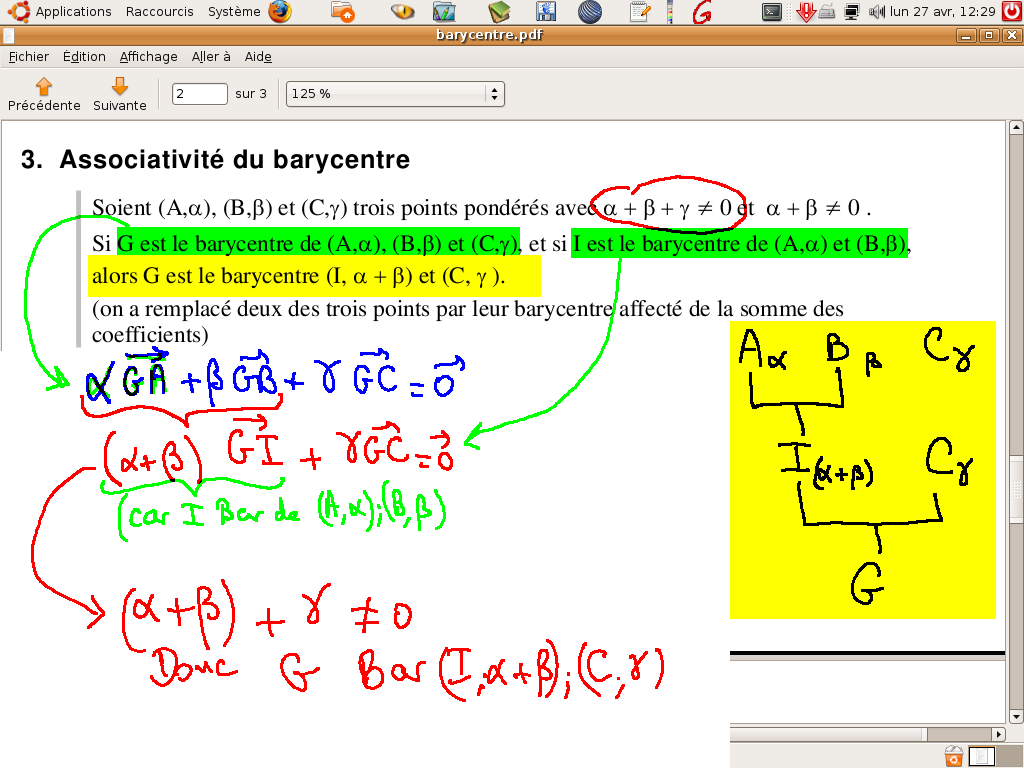Click the network monitor tray icon
The height and width of the screenshot is (768, 1024).
point(852,12)
